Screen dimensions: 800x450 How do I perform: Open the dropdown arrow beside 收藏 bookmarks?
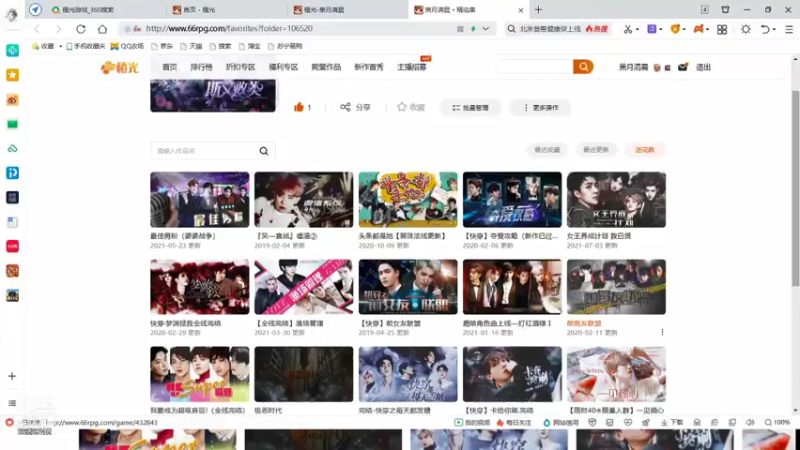point(60,46)
